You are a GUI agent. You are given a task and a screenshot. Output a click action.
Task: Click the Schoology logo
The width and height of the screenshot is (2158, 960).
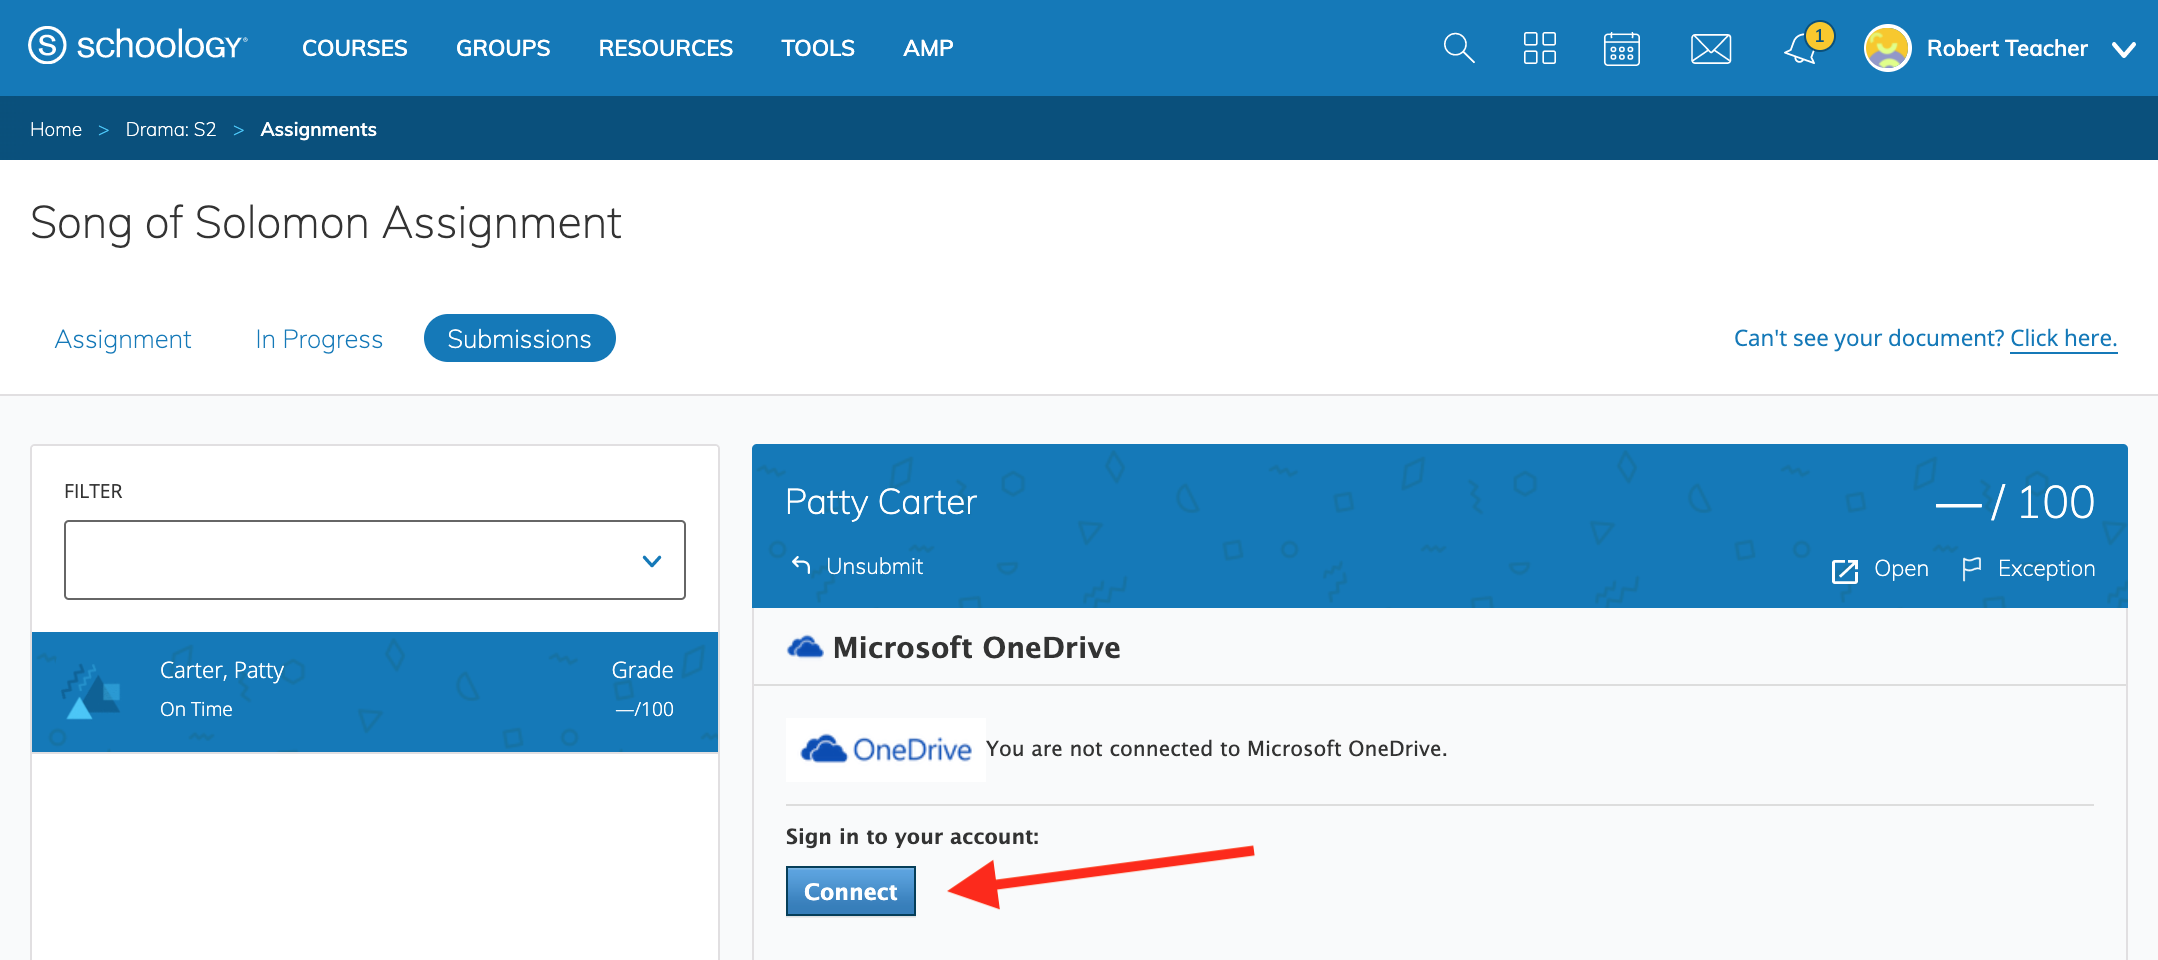137,47
